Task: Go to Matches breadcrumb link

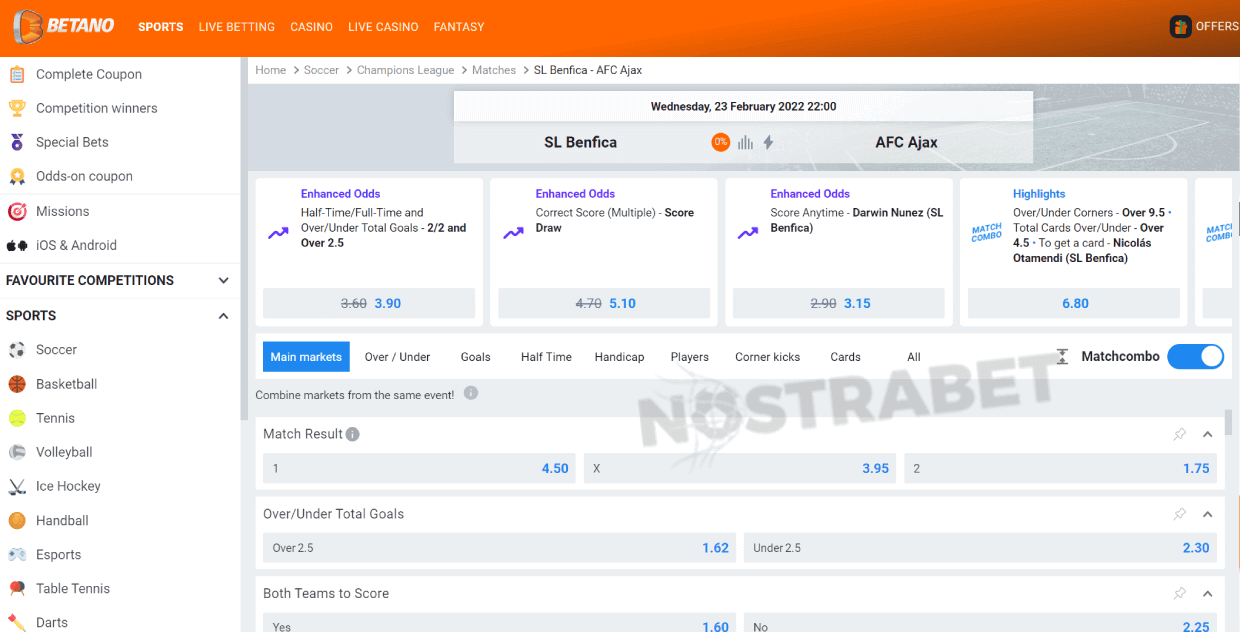Action: coord(494,70)
